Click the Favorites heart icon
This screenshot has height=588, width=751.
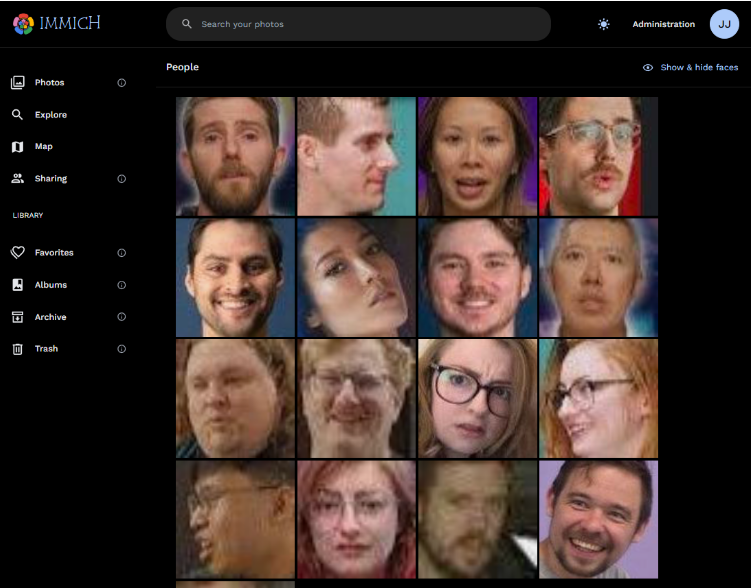[x=18, y=252]
